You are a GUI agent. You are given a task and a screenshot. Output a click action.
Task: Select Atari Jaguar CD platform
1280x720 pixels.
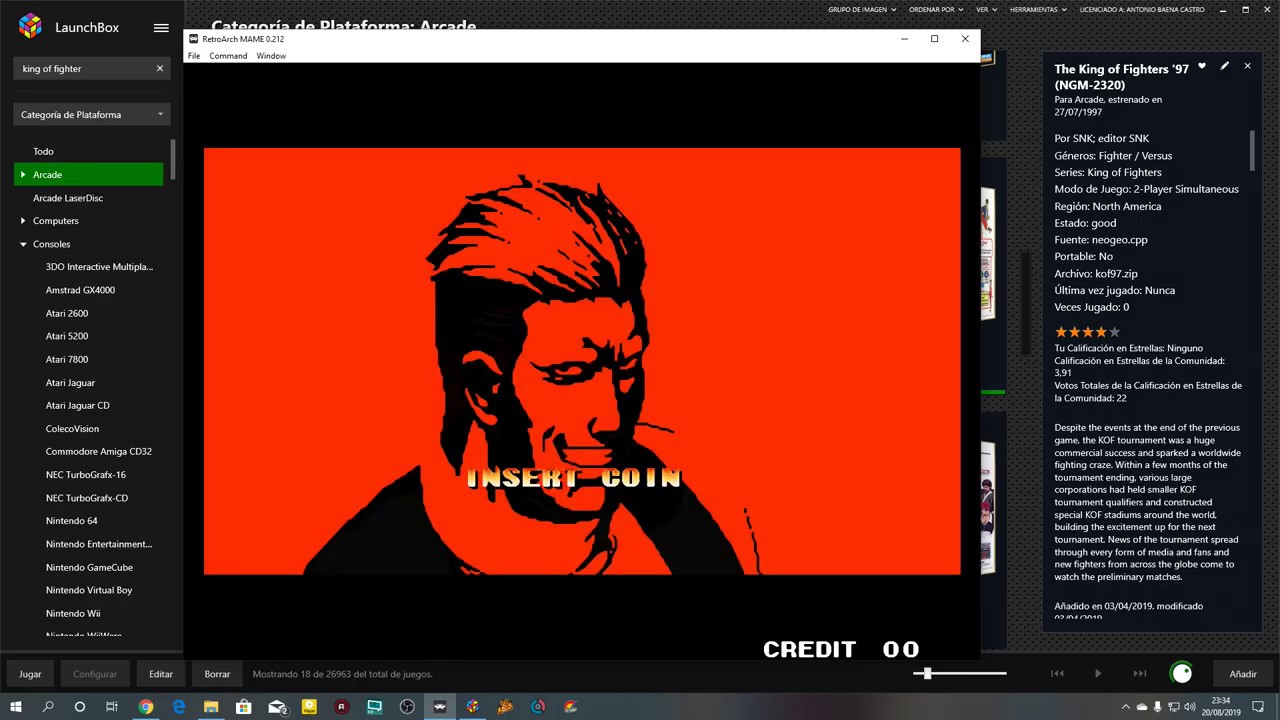(77, 405)
